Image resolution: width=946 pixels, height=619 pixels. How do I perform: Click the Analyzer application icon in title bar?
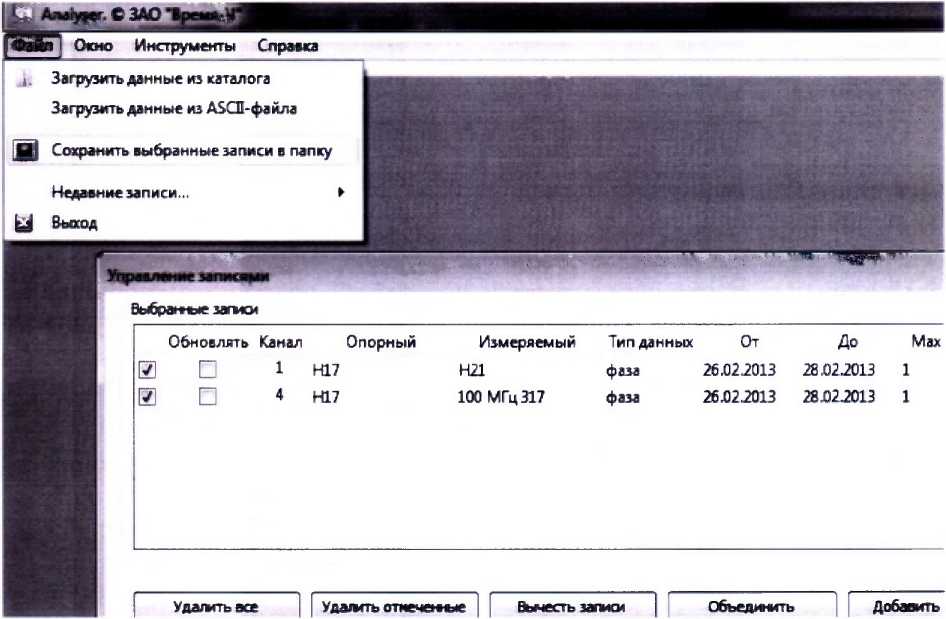click(23, 13)
